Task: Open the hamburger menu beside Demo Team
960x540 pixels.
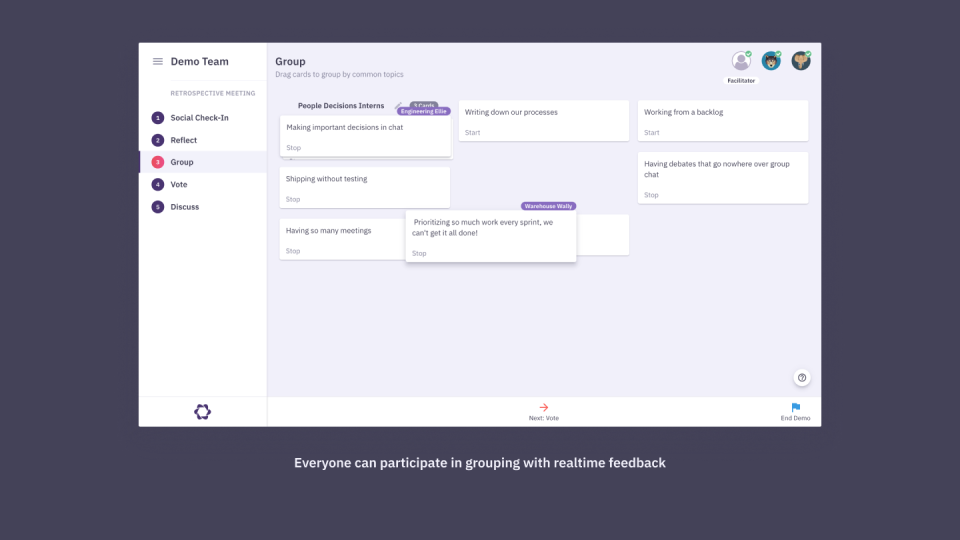Action: (x=157, y=62)
